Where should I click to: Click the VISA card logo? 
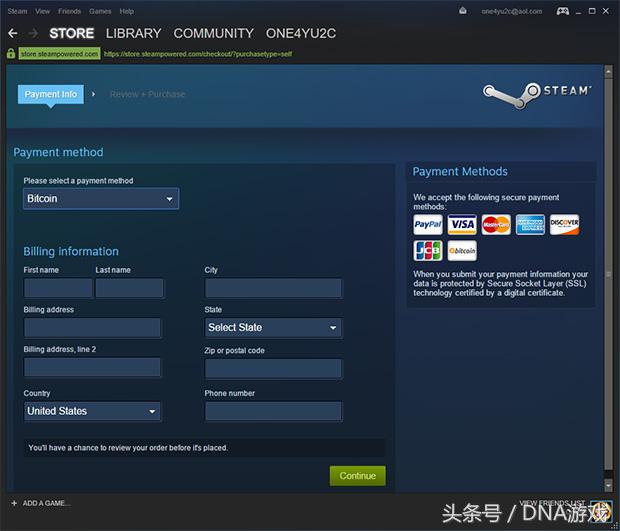pyautogui.click(x=462, y=225)
